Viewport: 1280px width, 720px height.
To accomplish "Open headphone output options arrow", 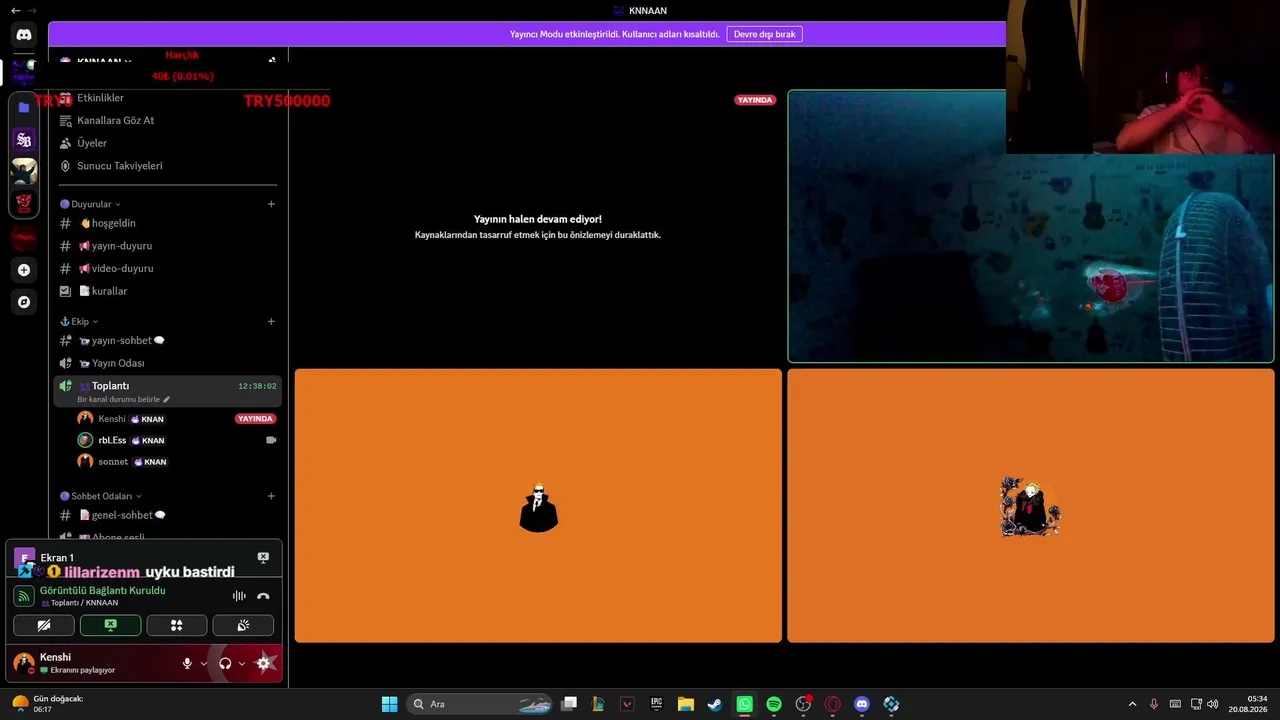I will click(x=242, y=663).
